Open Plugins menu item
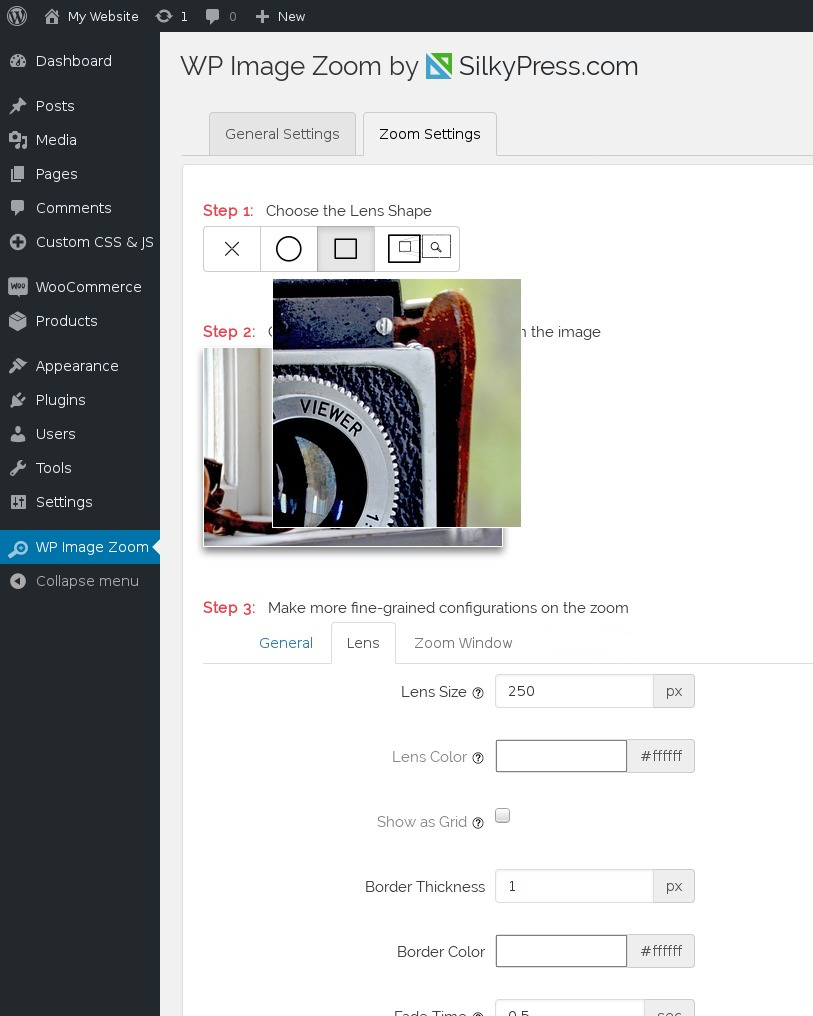This screenshot has width=813, height=1016. click(x=80, y=400)
